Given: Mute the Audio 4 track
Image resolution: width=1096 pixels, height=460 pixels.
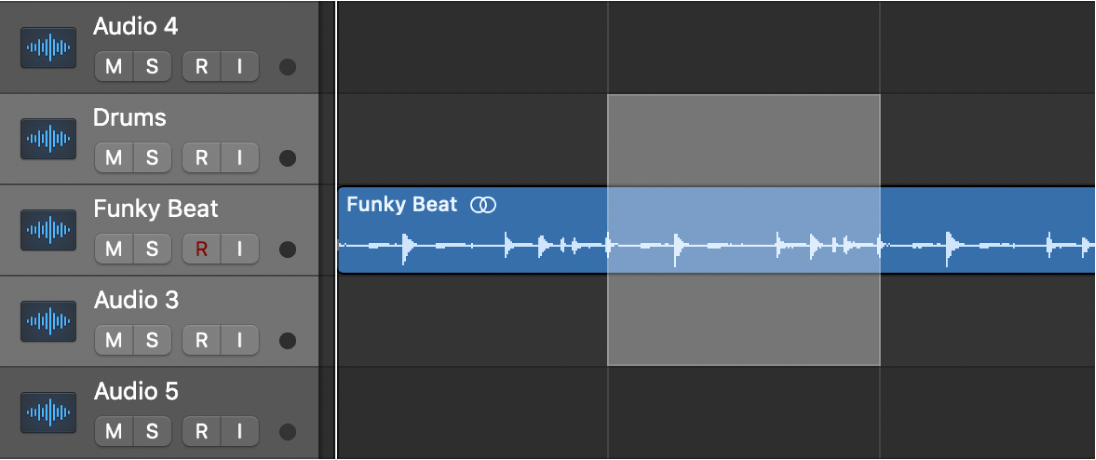Looking at the screenshot, I should tap(113, 67).
